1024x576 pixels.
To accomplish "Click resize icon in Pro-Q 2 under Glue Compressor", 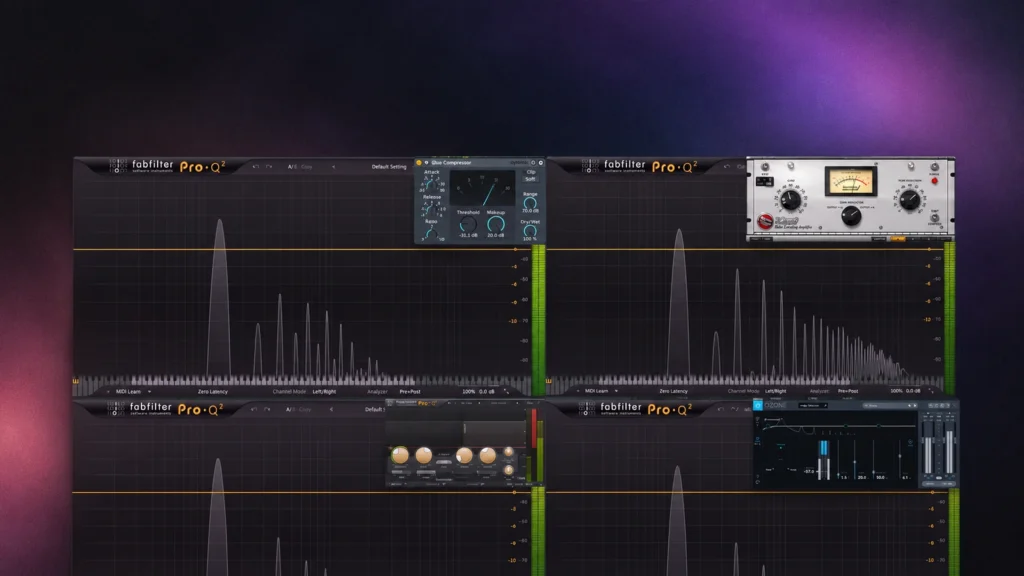I will [x=506, y=392].
